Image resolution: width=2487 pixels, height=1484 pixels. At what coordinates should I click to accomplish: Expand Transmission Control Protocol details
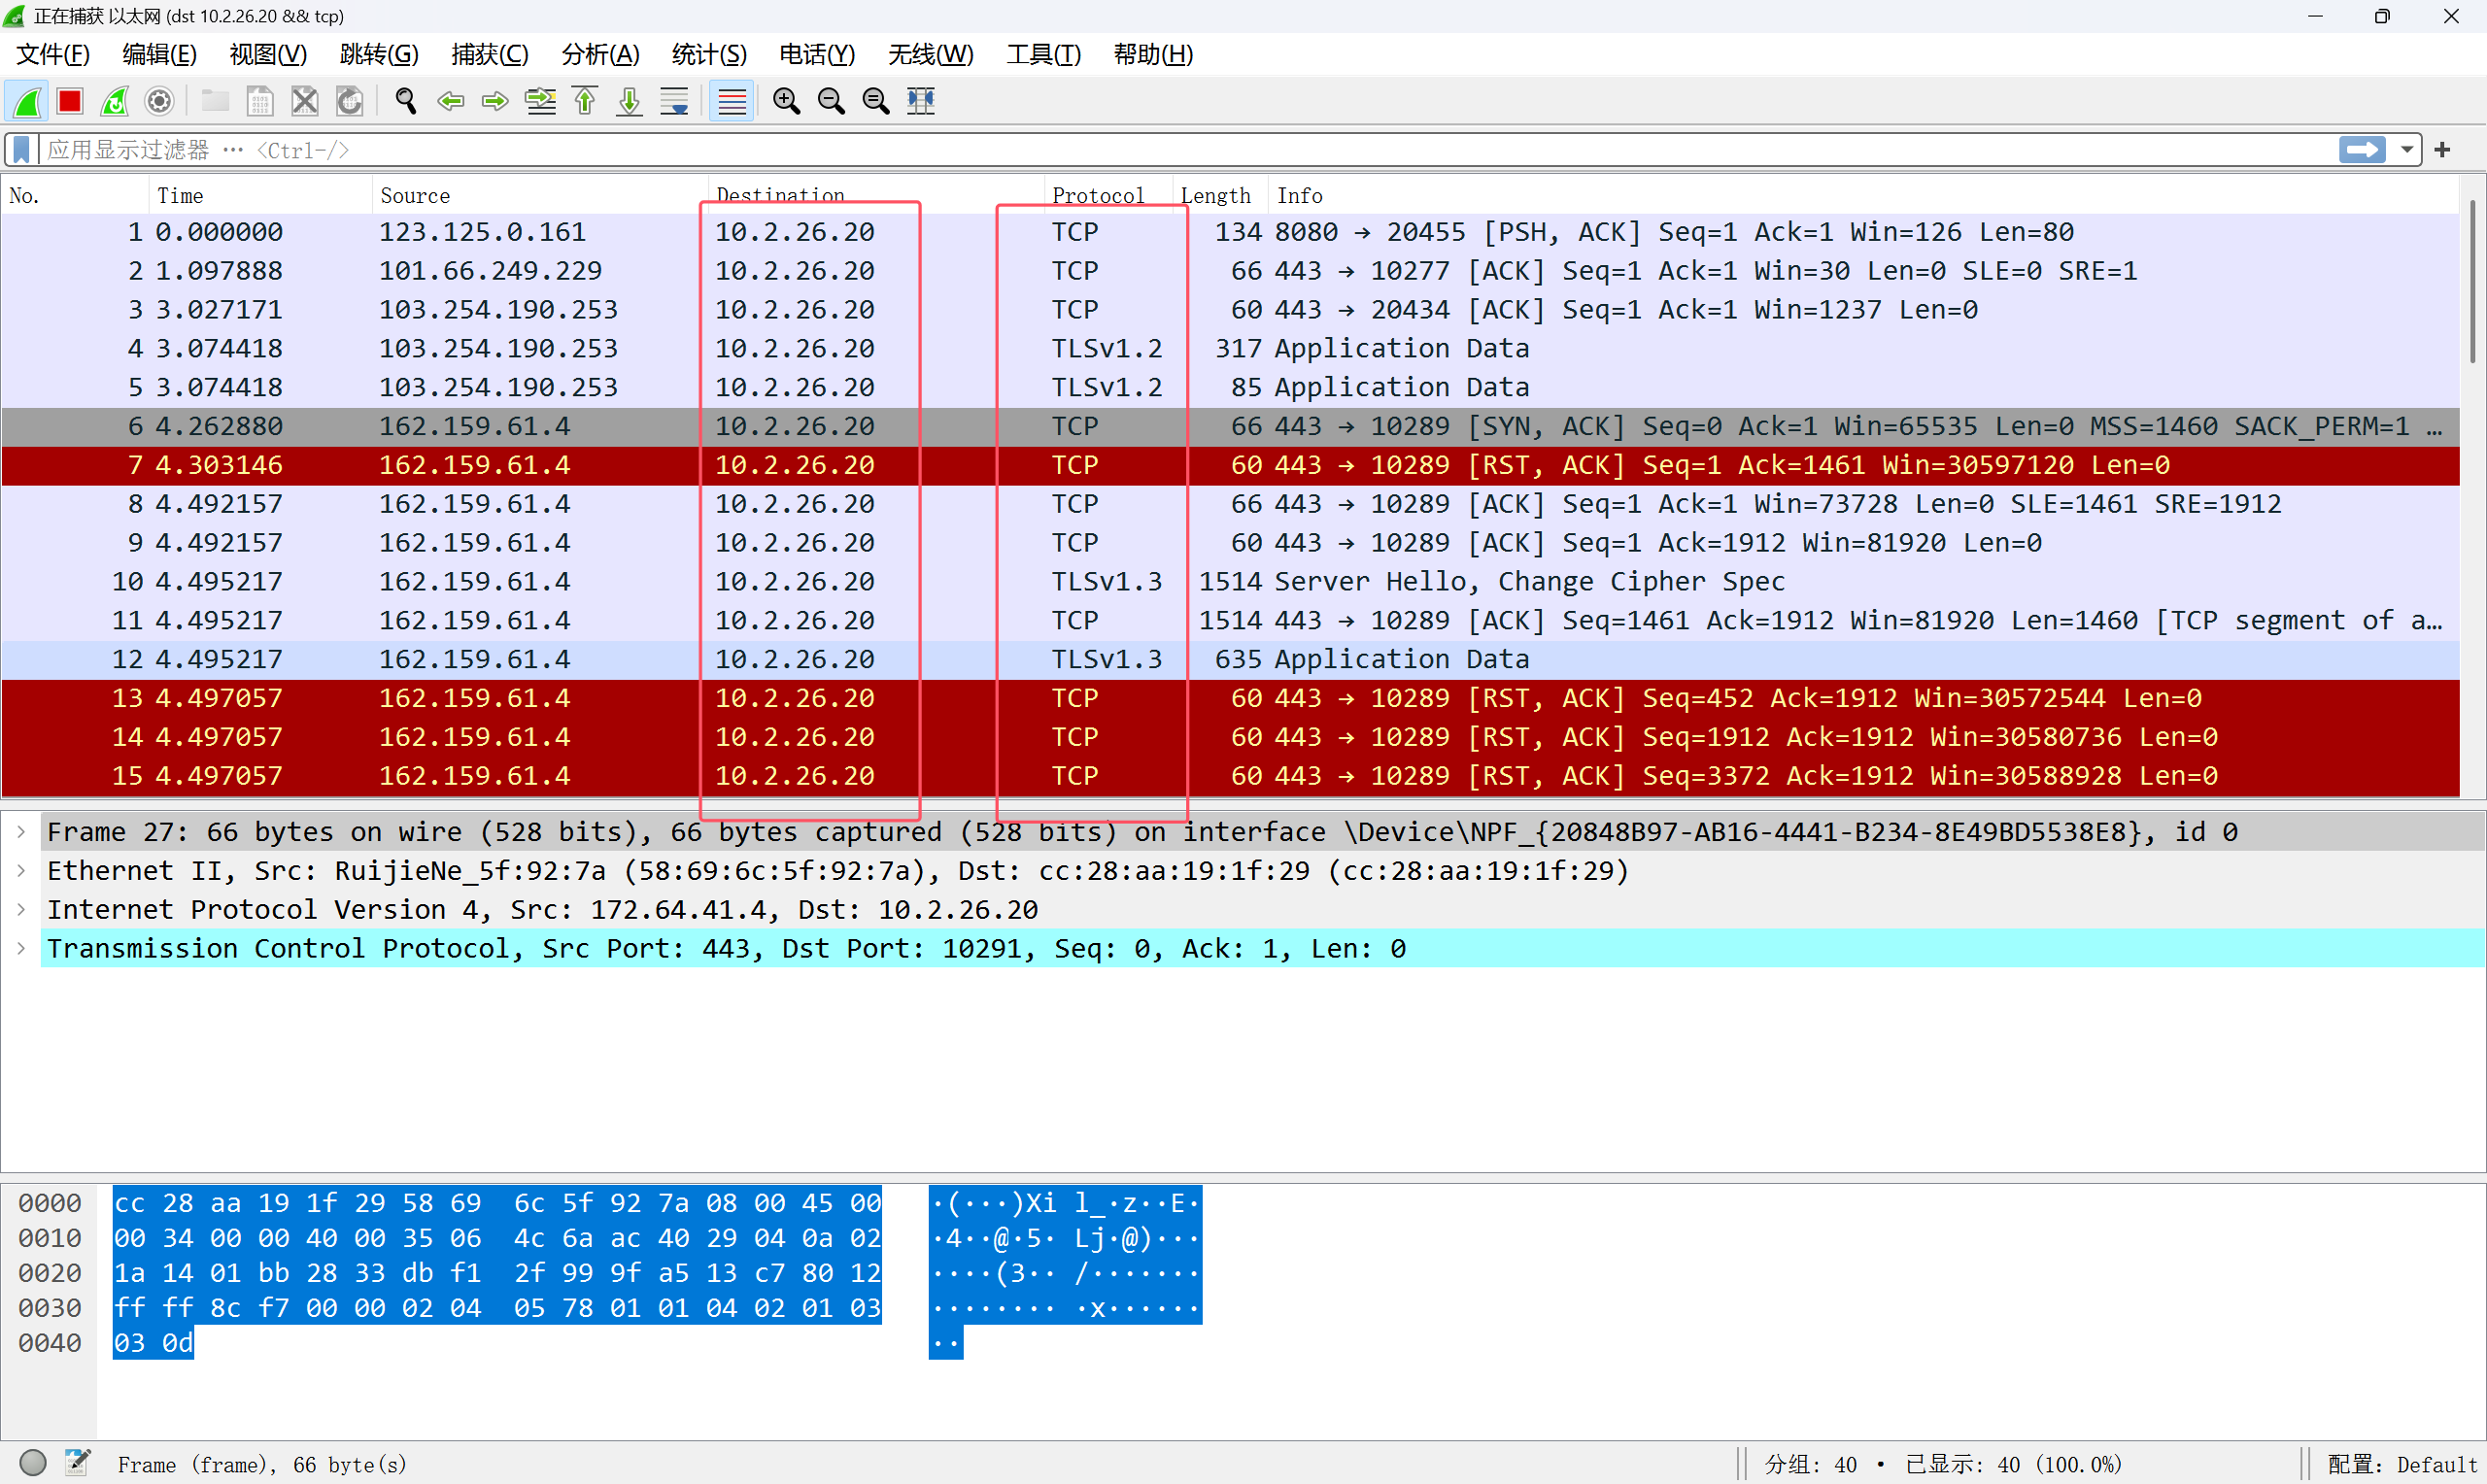coord(21,948)
